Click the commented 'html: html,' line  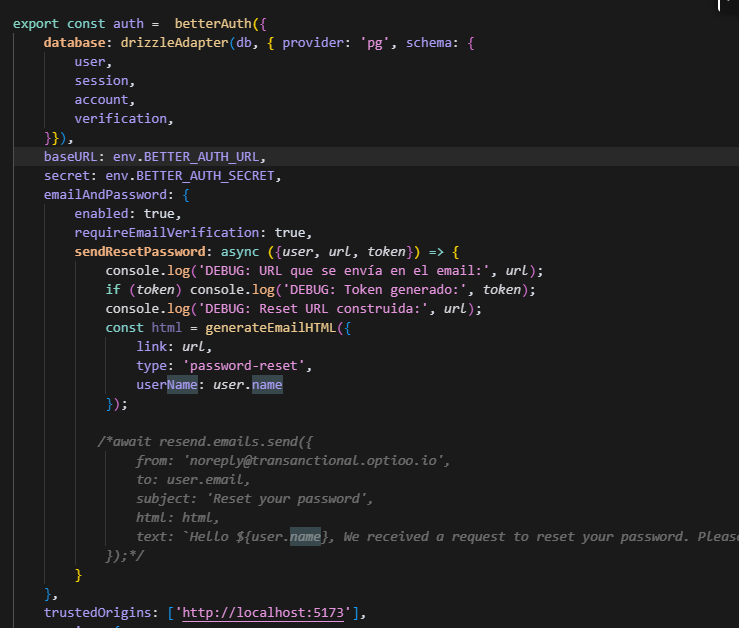click(x=178, y=518)
